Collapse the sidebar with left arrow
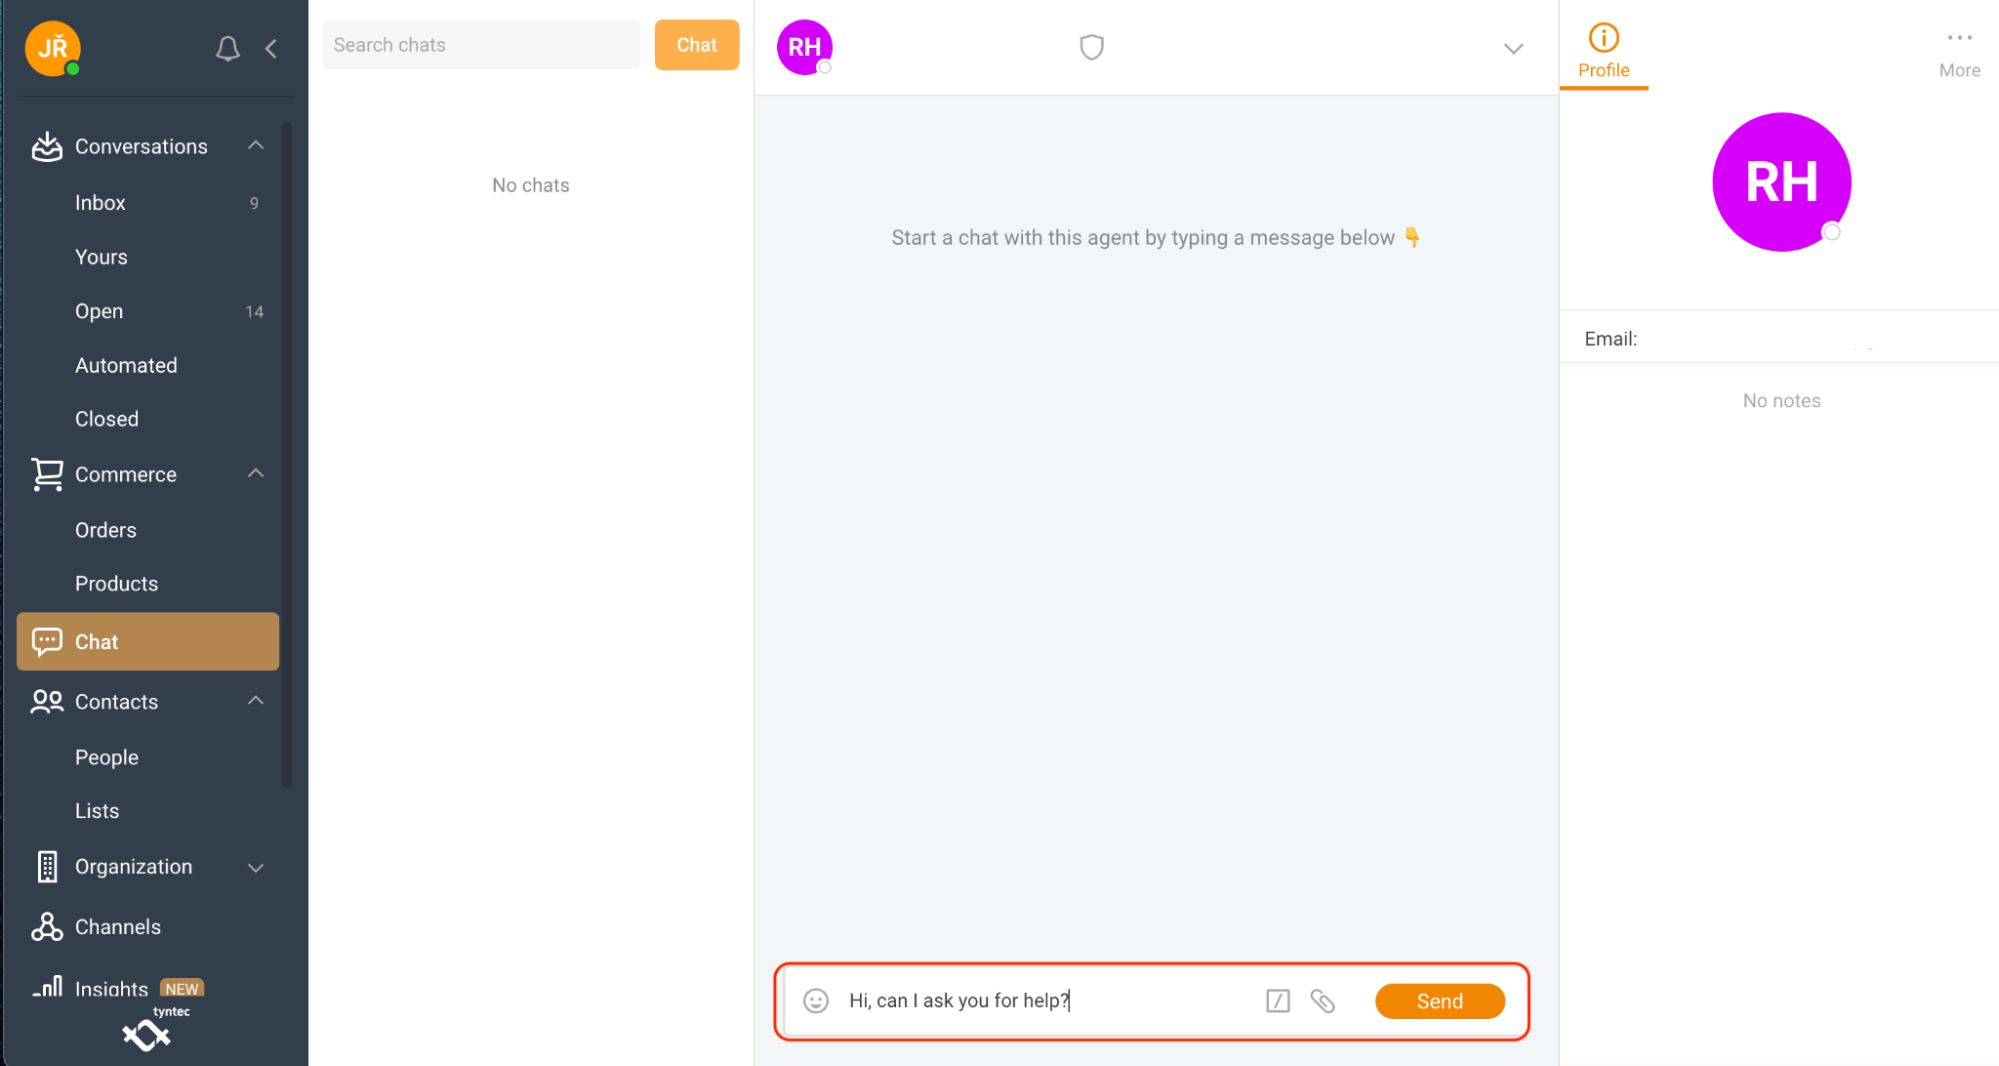The width and height of the screenshot is (1999, 1066). (x=271, y=48)
